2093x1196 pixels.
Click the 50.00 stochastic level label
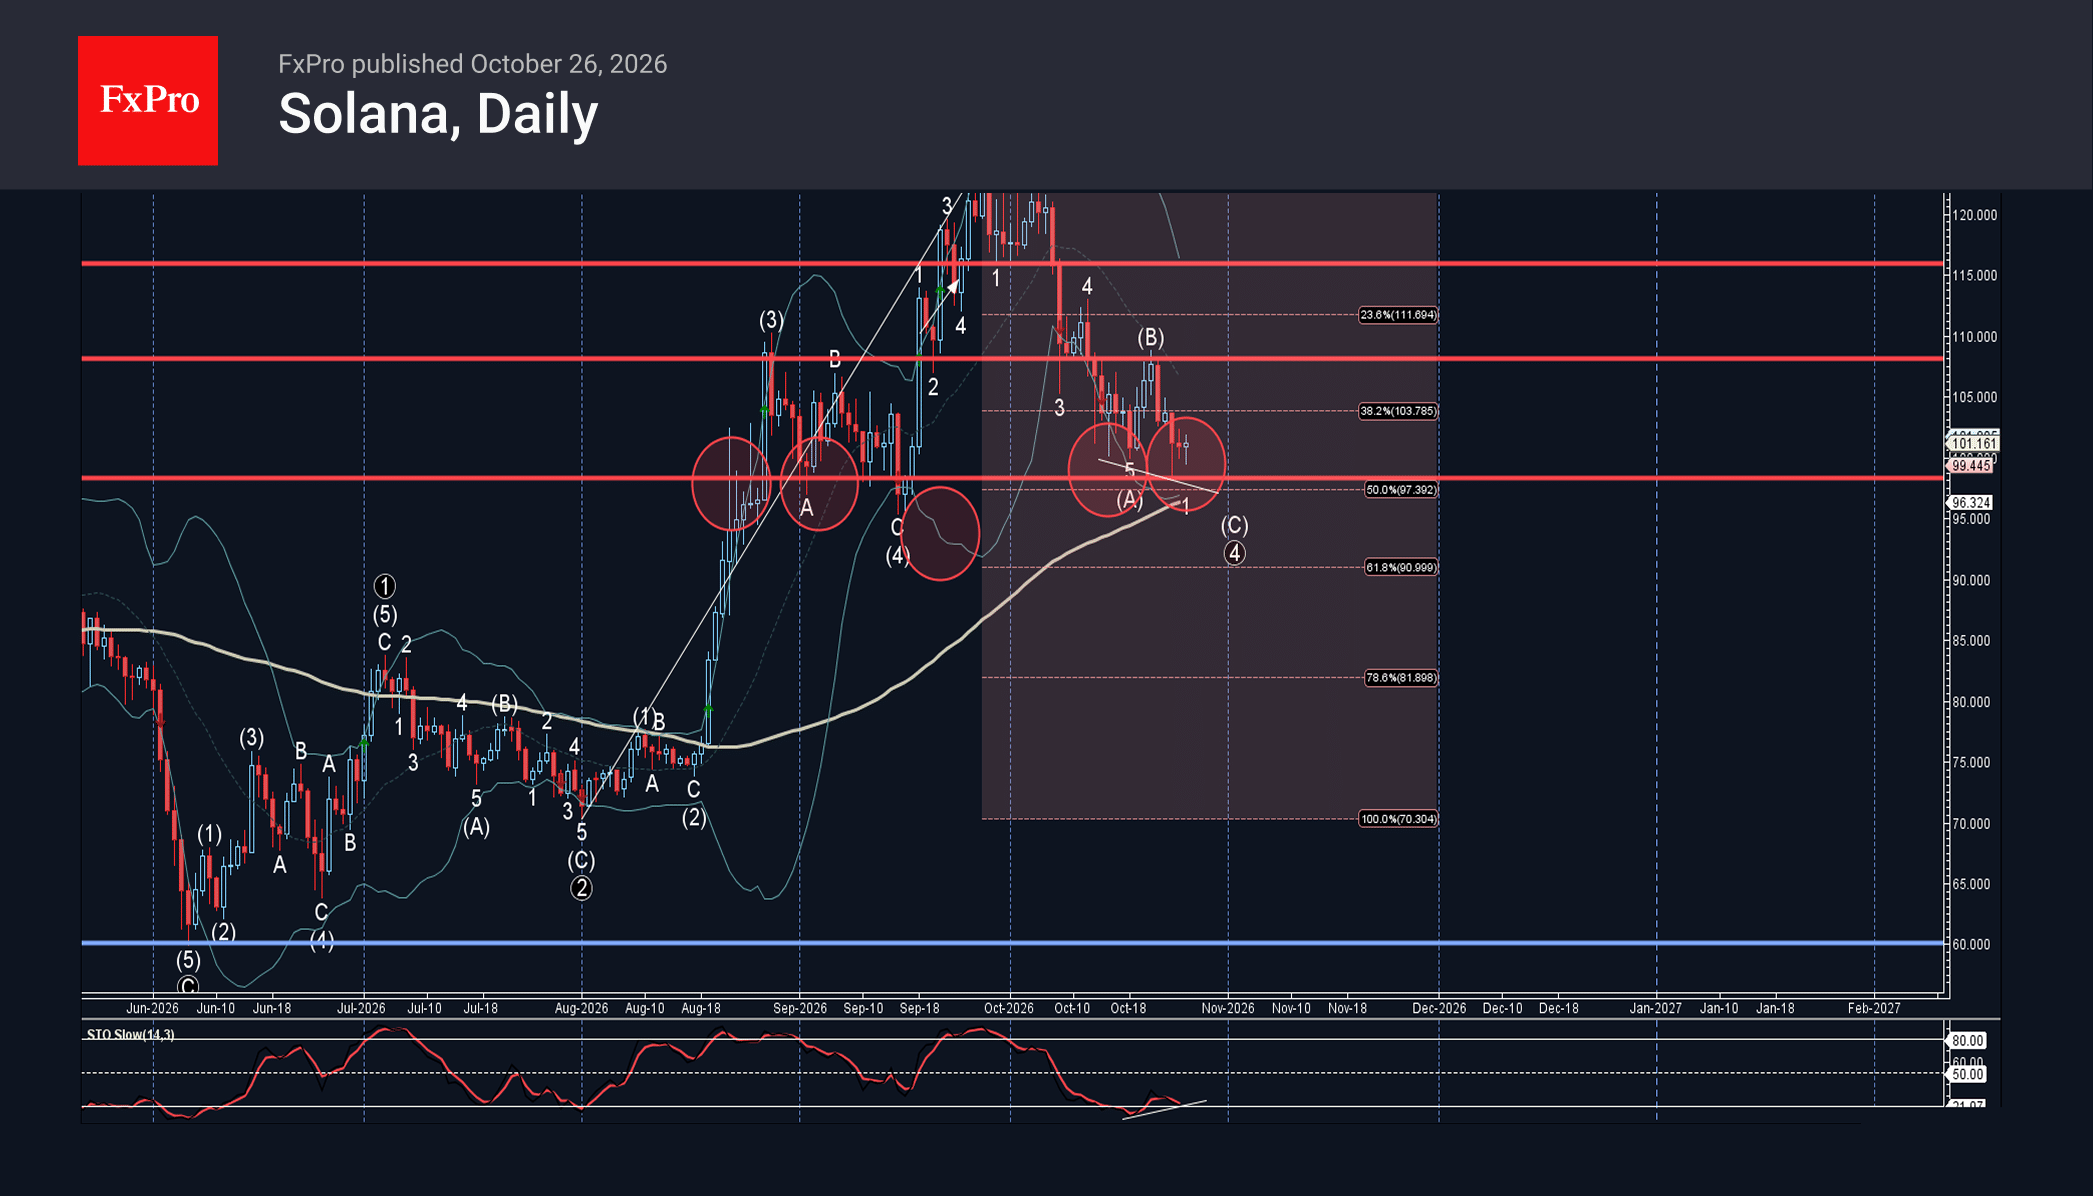1967,1075
